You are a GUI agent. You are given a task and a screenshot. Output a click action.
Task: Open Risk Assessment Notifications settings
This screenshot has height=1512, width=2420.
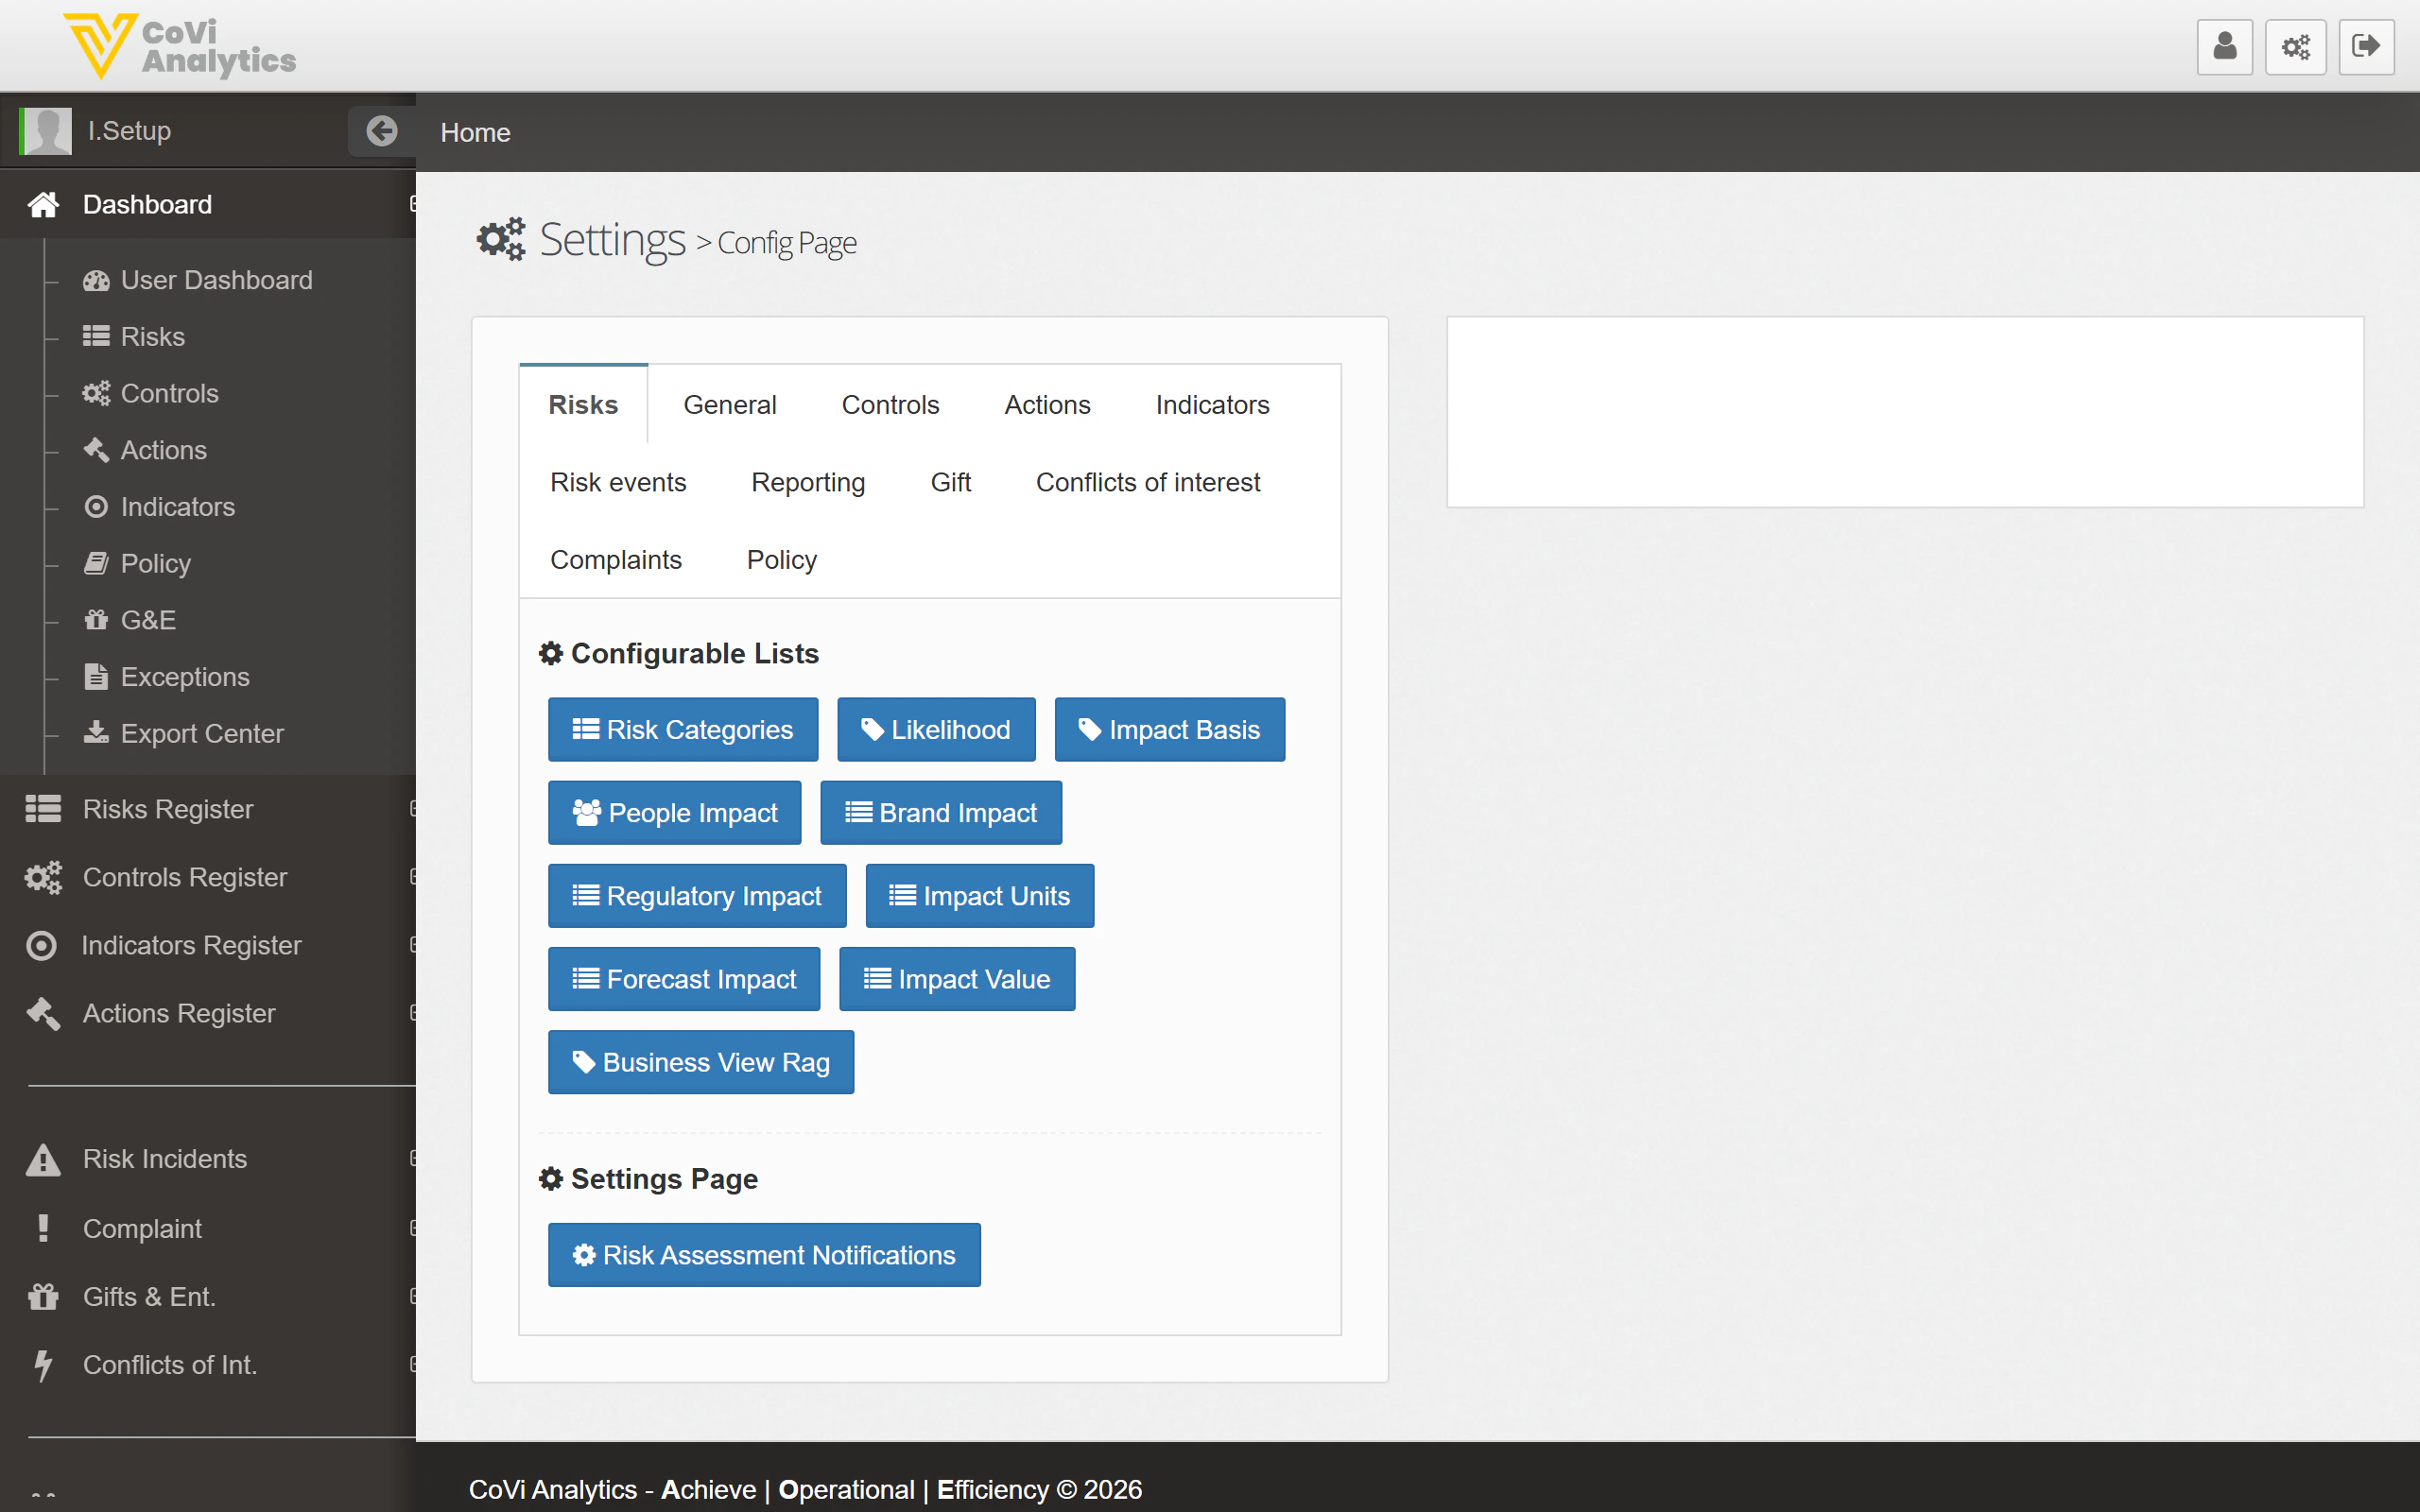pyautogui.click(x=763, y=1254)
